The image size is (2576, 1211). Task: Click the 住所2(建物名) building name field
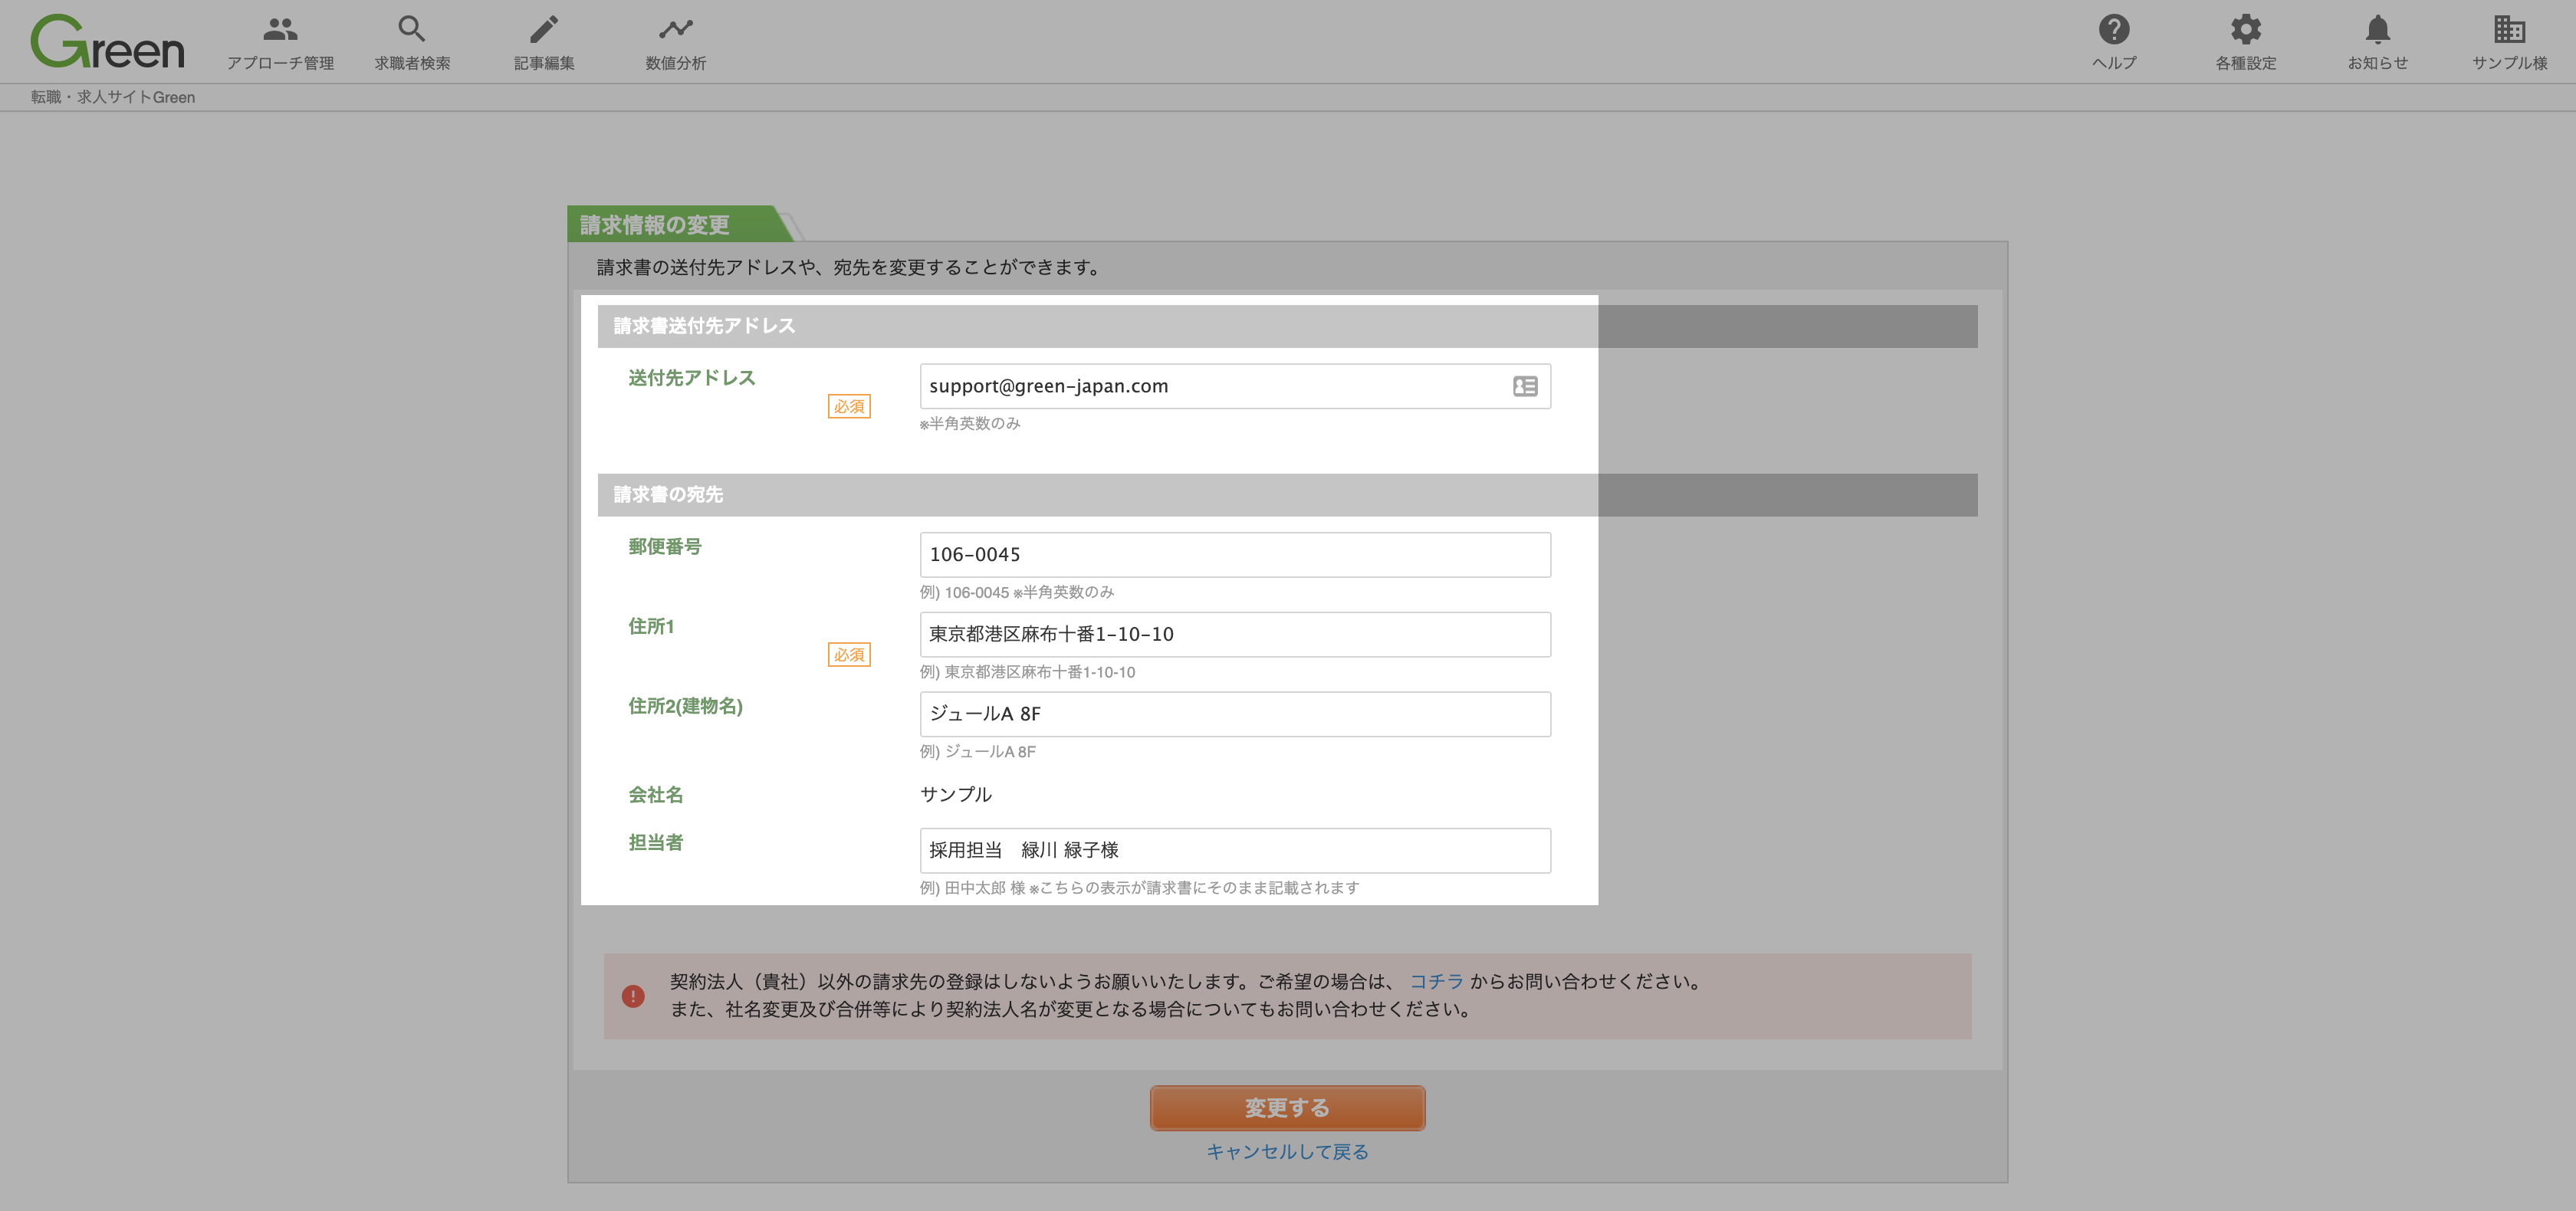1235,714
